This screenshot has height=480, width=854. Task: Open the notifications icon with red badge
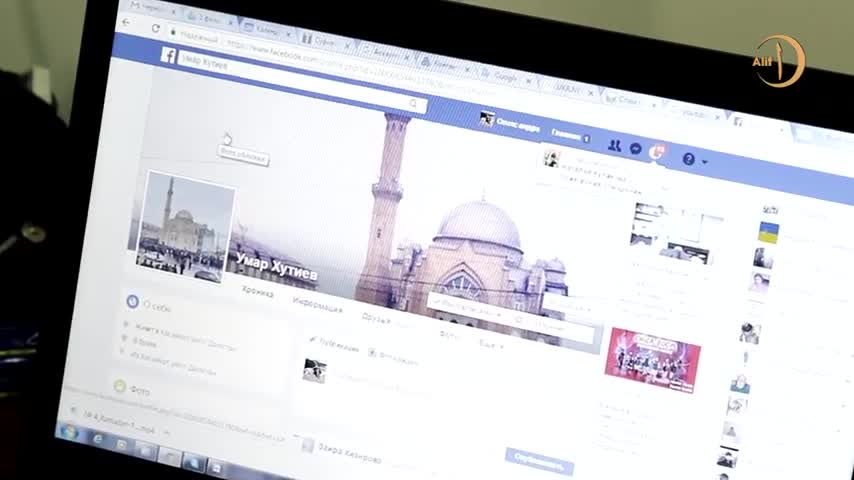[657, 151]
